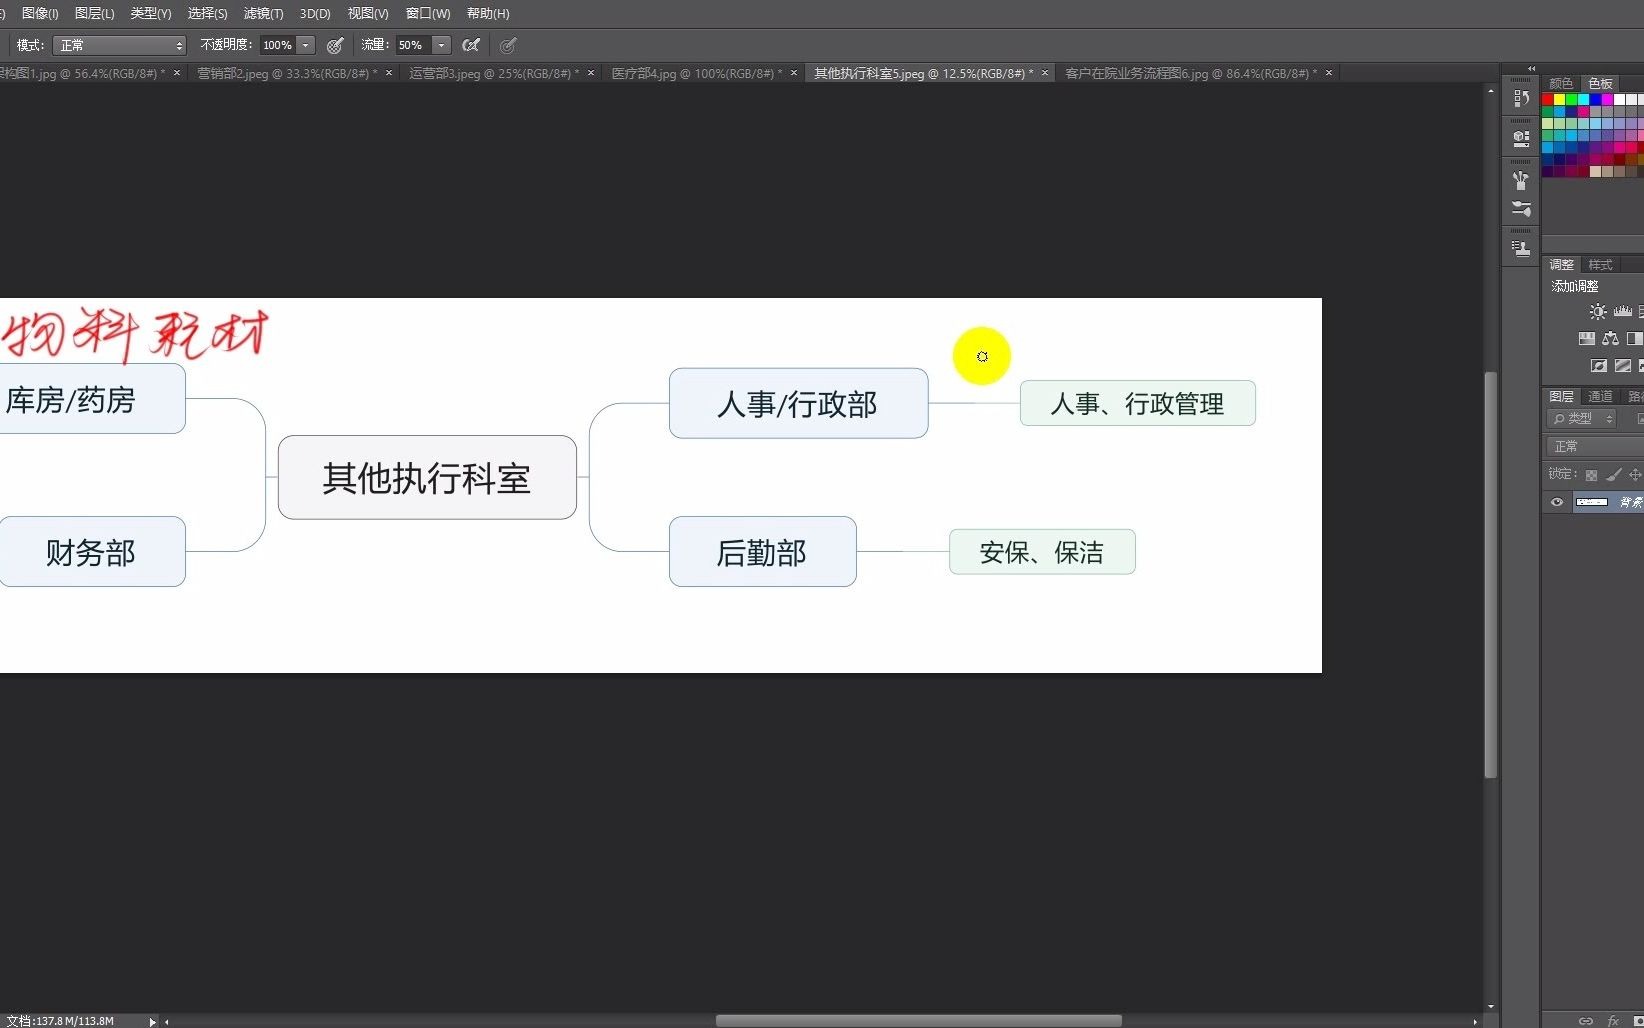Click the 添加调整 label in Adjustments panel
Image resolution: width=1644 pixels, height=1028 pixels.
click(1575, 286)
